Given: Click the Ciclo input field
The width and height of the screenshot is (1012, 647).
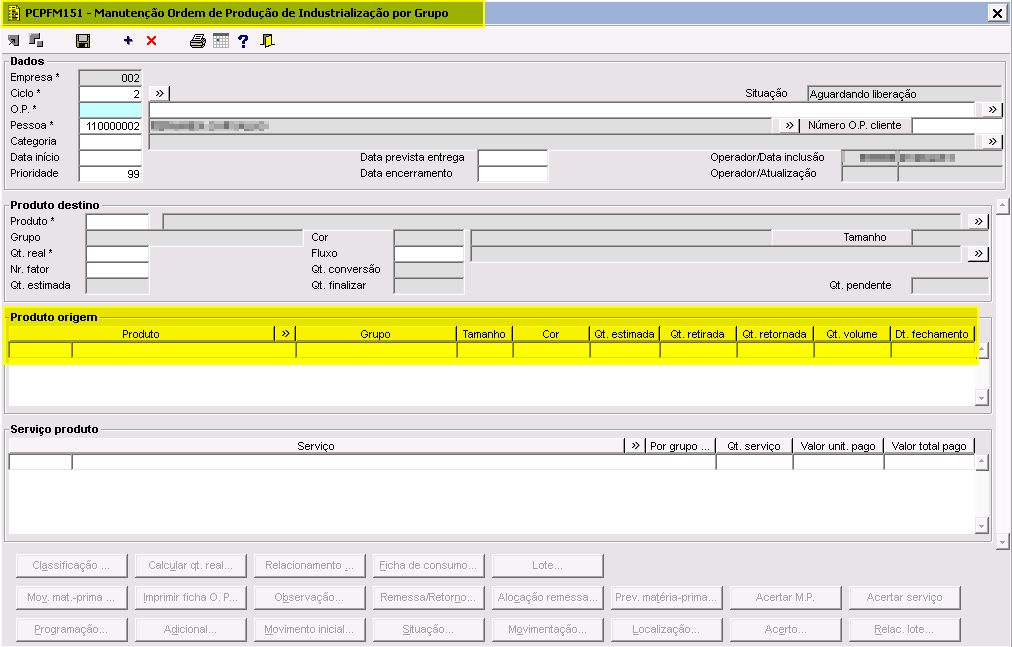Looking at the screenshot, I should click(x=110, y=94).
